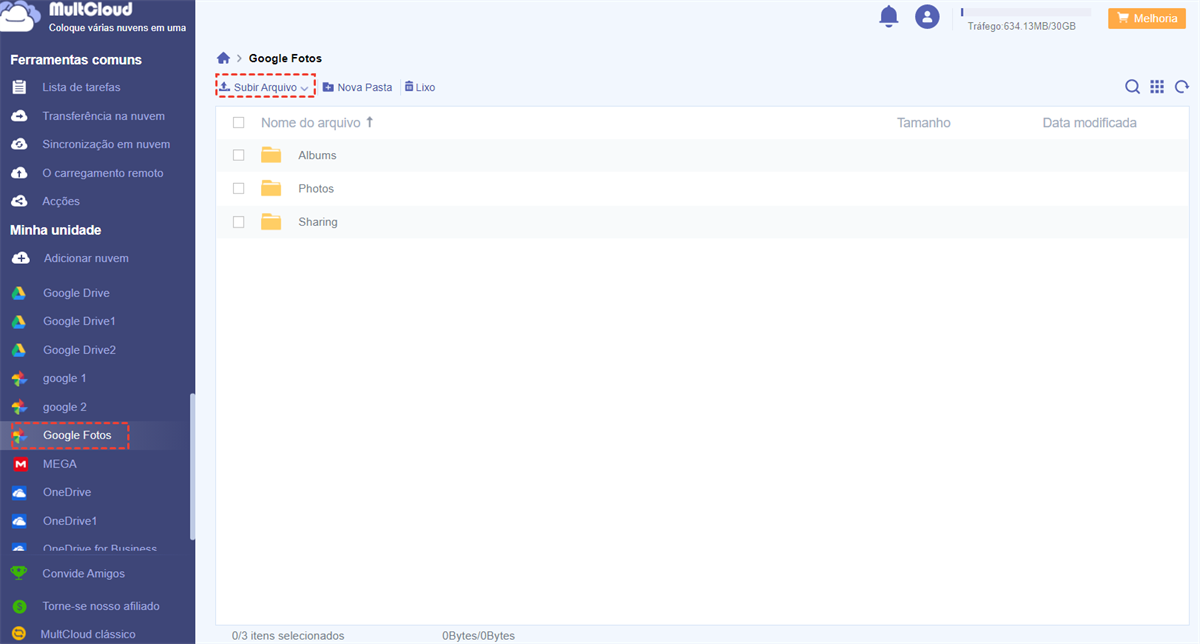Click the OneDrive cloud icon
The image size is (1200, 644).
coord(18,492)
